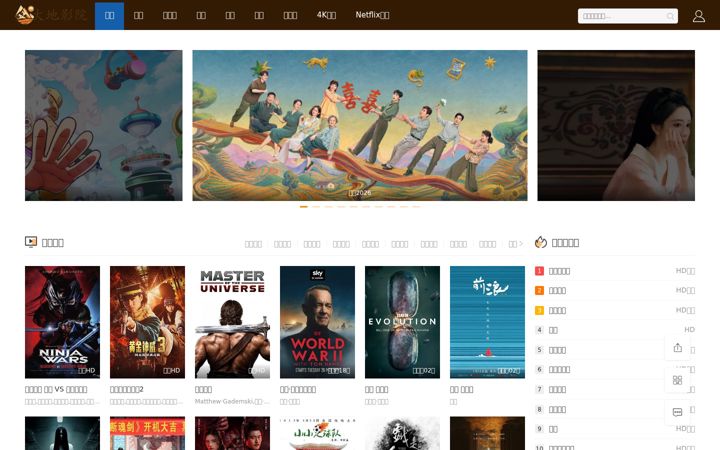Open the Master of the Universe poster
The image size is (720, 450).
click(x=232, y=322)
